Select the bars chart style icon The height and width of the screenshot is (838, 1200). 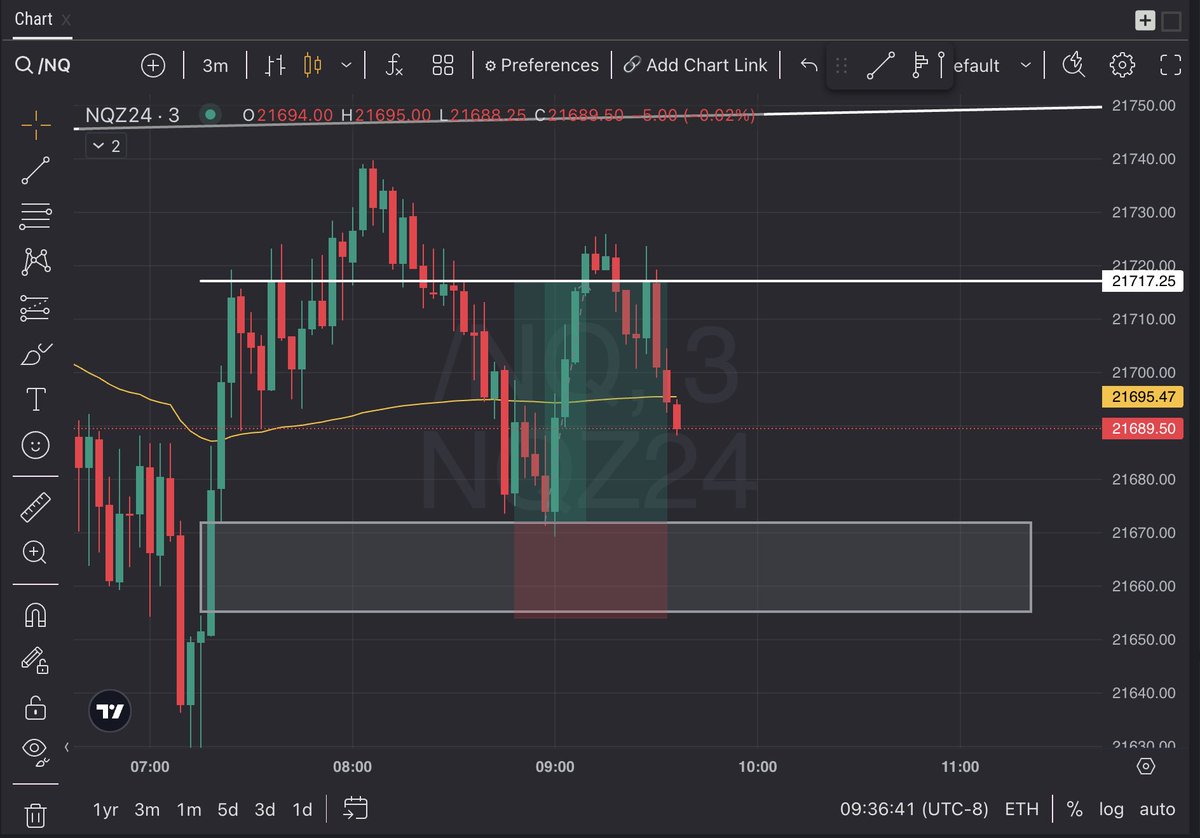(276, 65)
